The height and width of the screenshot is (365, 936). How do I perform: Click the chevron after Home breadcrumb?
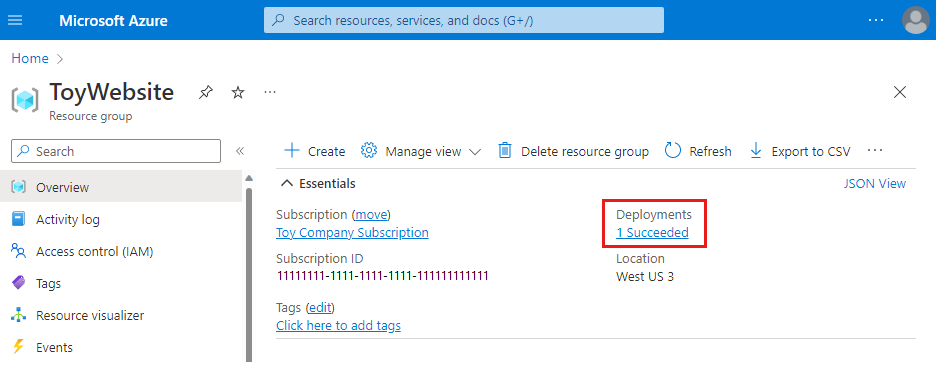pyautogui.click(x=59, y=59)
